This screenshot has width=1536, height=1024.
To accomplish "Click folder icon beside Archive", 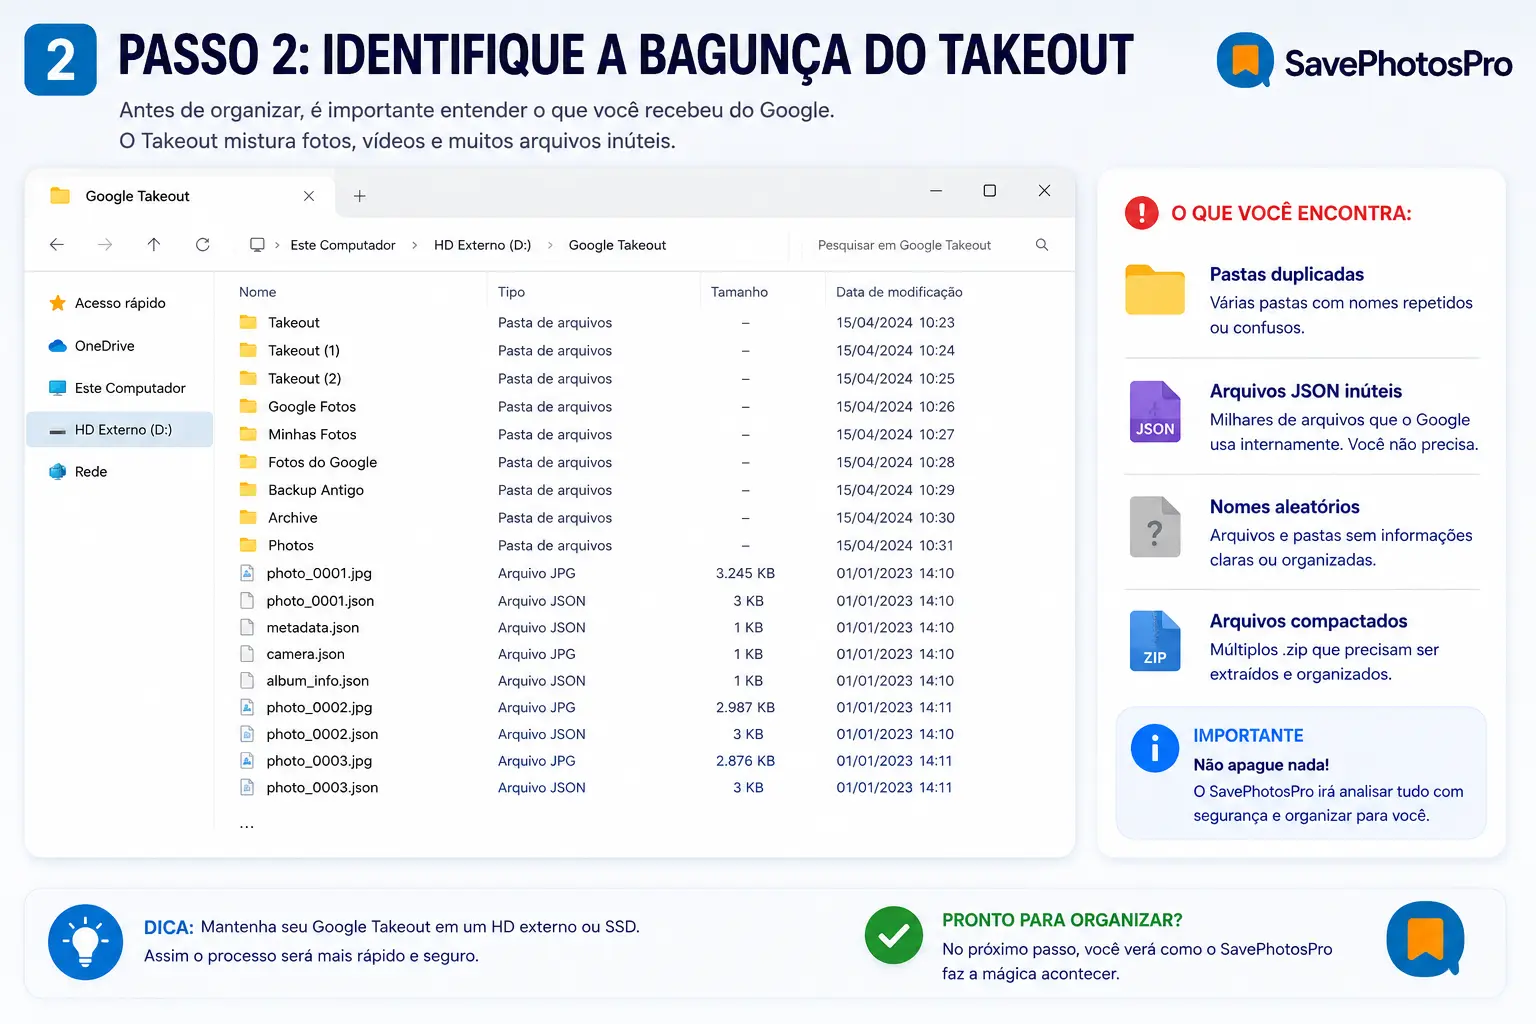I will pos(248,518).
